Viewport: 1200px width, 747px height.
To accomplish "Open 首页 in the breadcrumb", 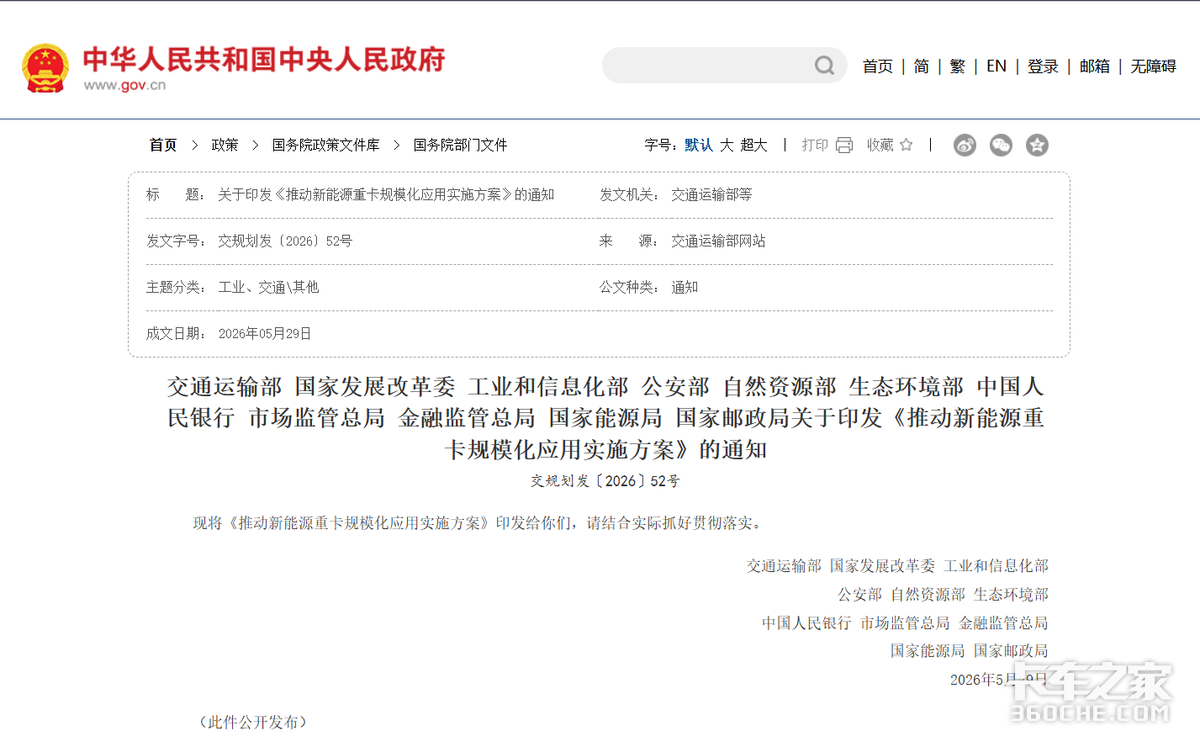I will (163, 145).
